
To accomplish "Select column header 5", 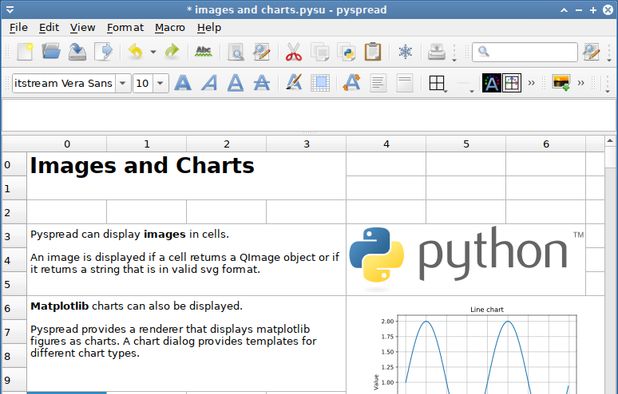I will [466, 144].
